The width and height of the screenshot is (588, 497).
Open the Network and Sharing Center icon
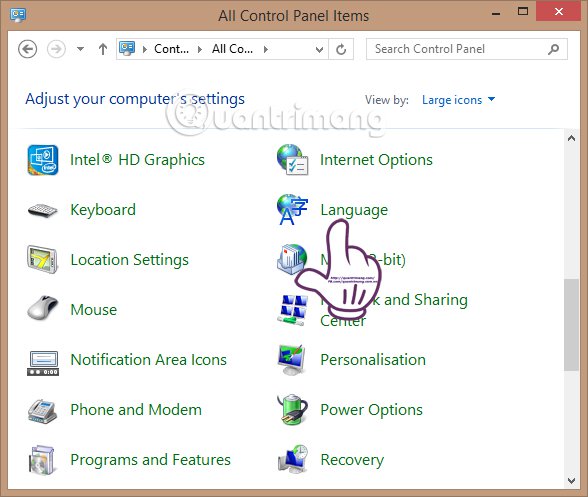[292, 310]
